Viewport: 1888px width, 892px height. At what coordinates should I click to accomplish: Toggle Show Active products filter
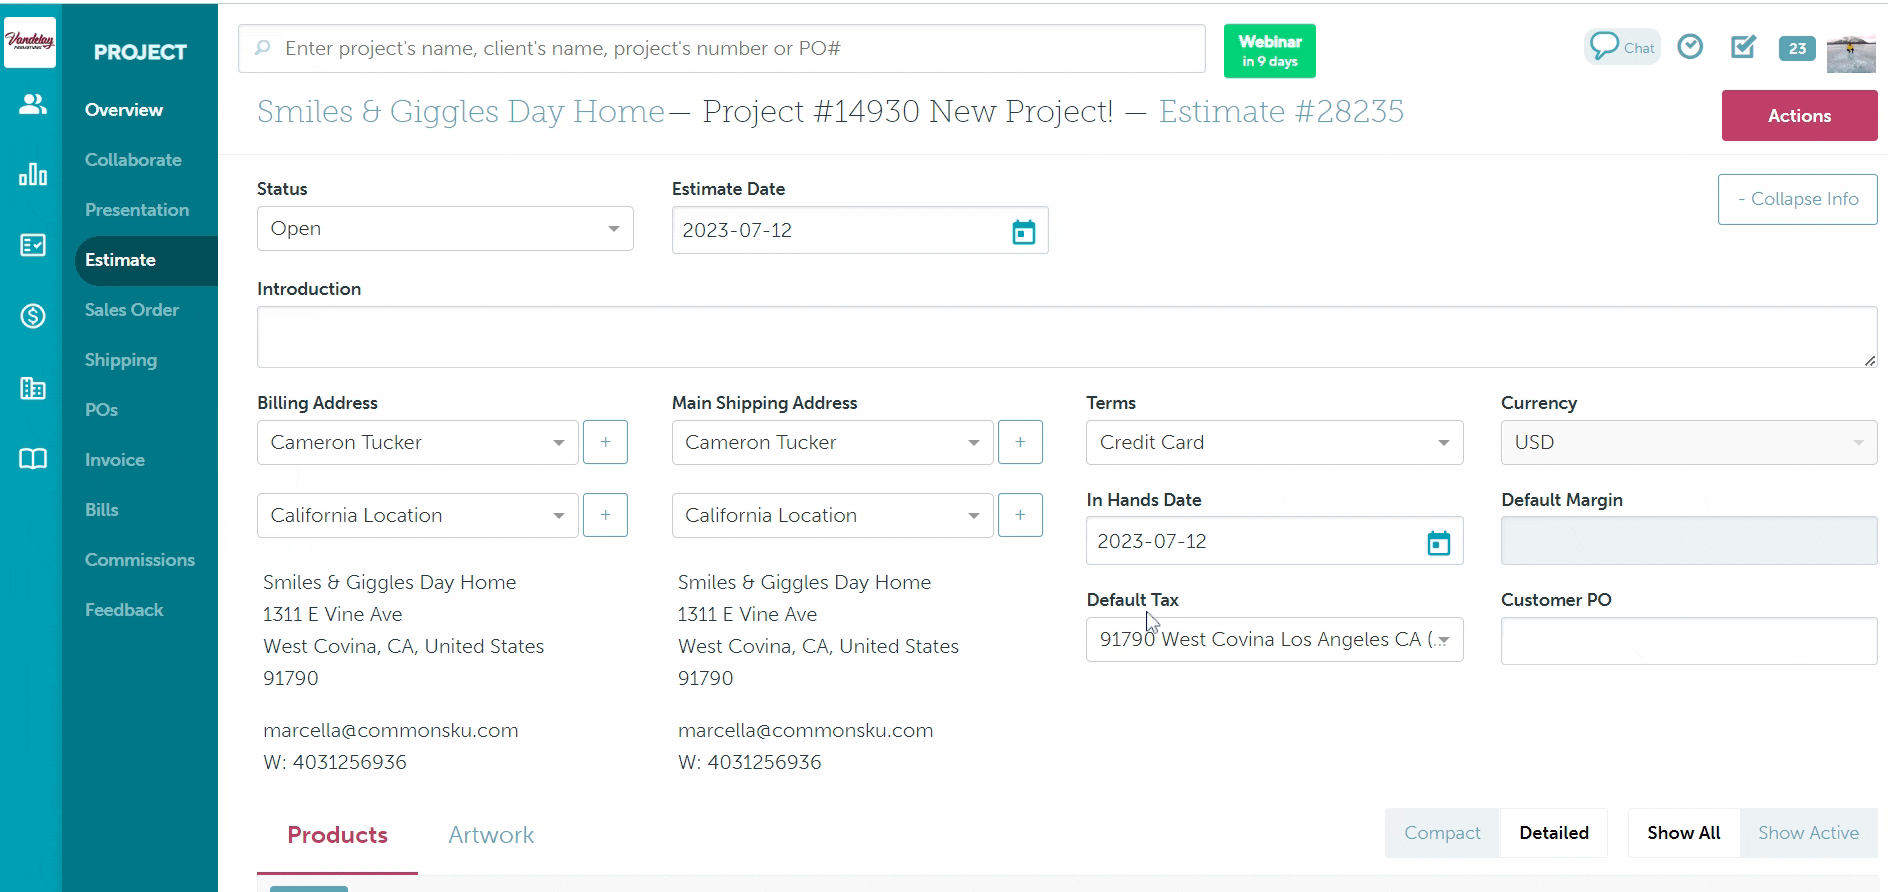point(1808,833)
